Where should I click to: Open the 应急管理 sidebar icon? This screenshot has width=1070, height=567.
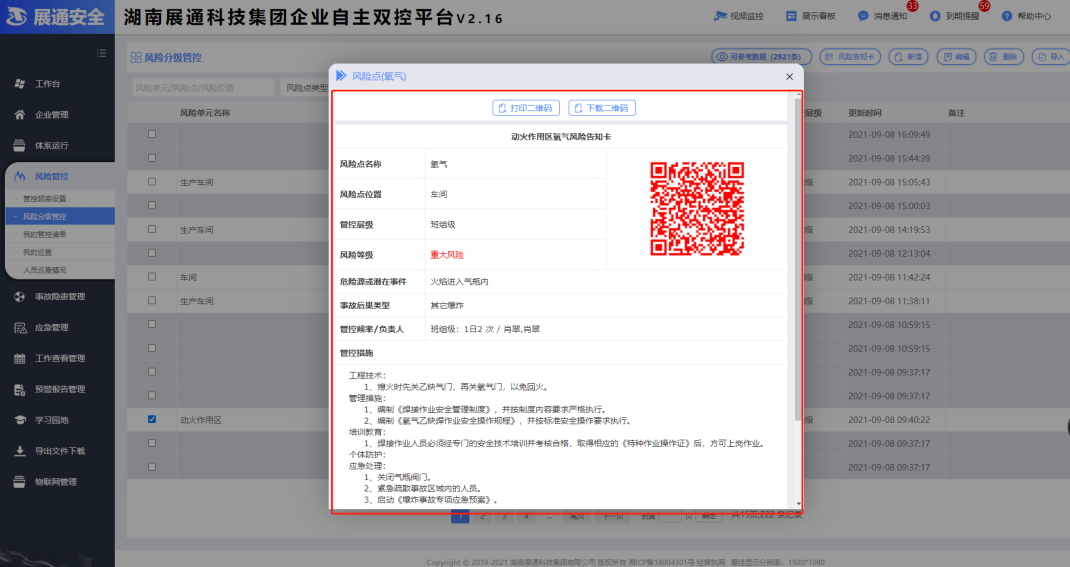coord(20,328)
